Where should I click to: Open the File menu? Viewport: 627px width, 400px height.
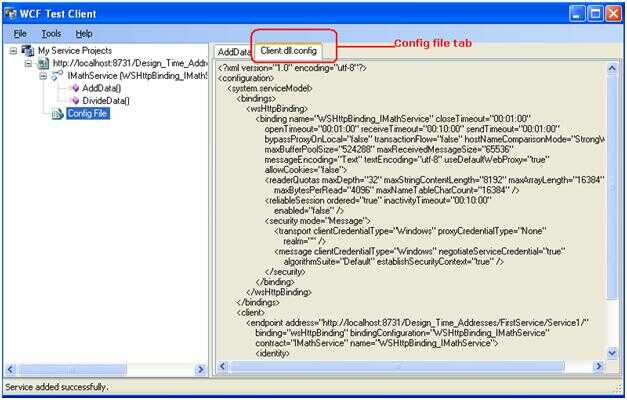[20, 33]
